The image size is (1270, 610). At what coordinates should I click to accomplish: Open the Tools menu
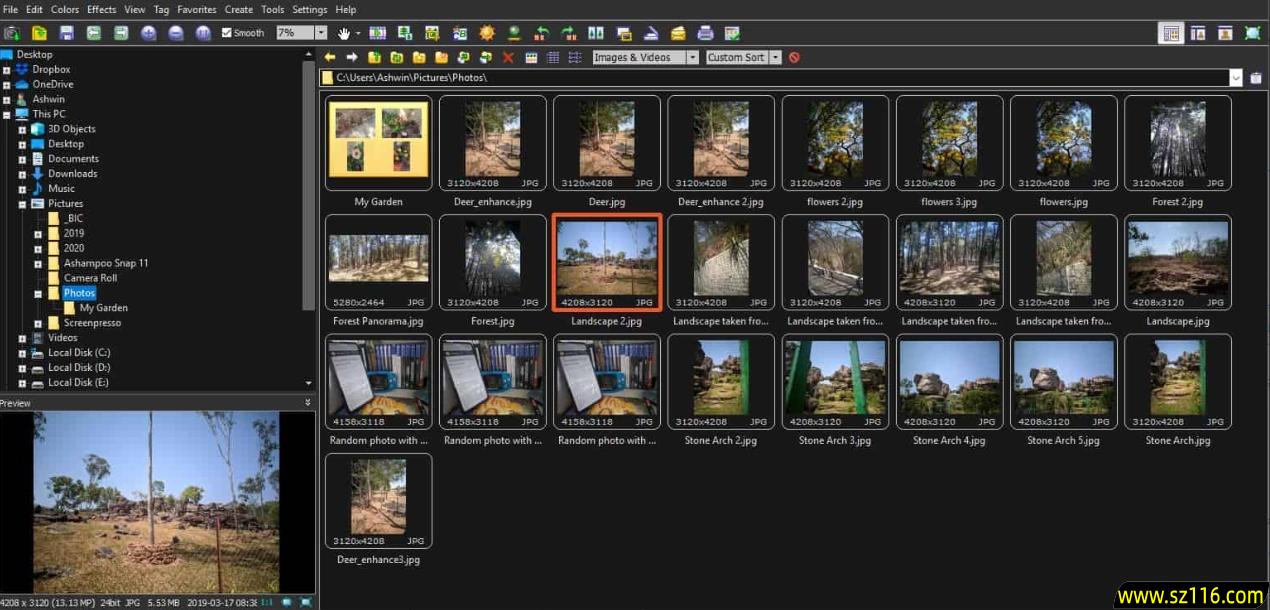tap(272, 9)
